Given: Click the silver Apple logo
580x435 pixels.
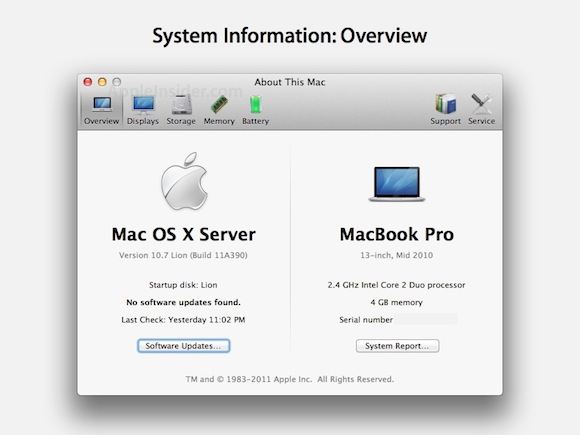Looking at the screenshot, I should click(184, 181).
